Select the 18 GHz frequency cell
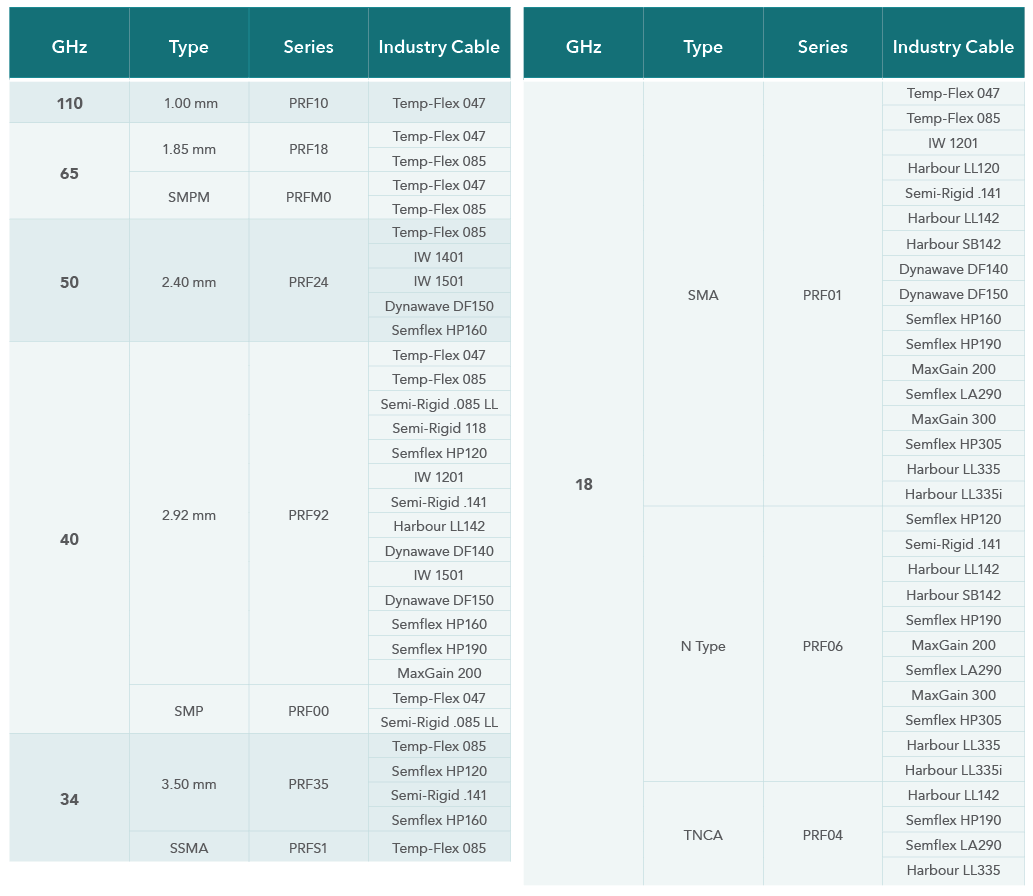The width and height of the screenshot is (1033, 896). (583, 484)
